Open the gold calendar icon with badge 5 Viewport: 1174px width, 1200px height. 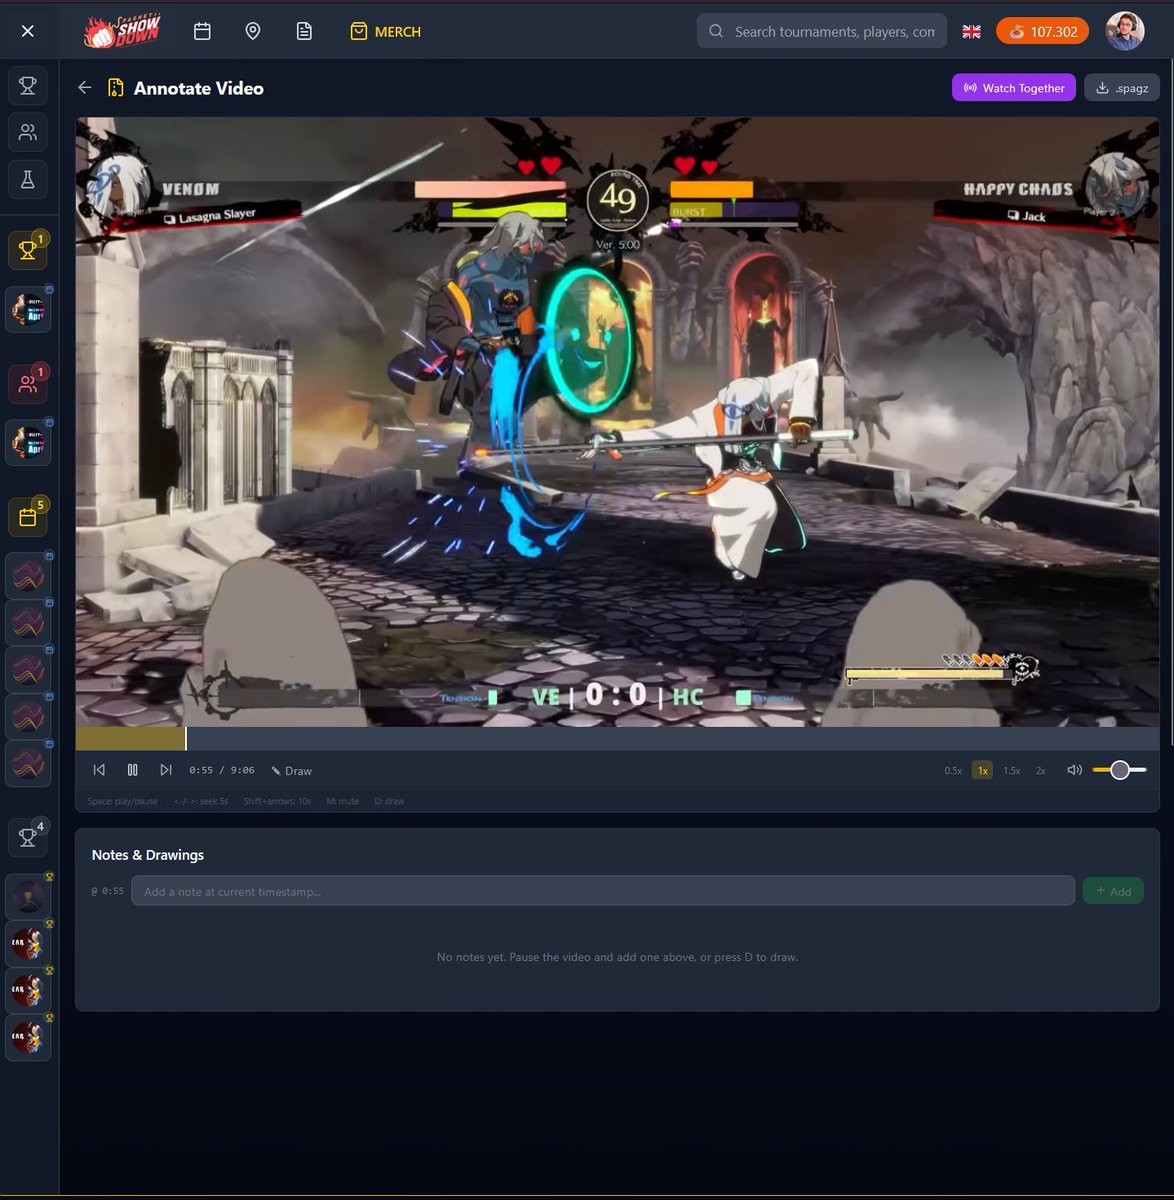[28, 517]
